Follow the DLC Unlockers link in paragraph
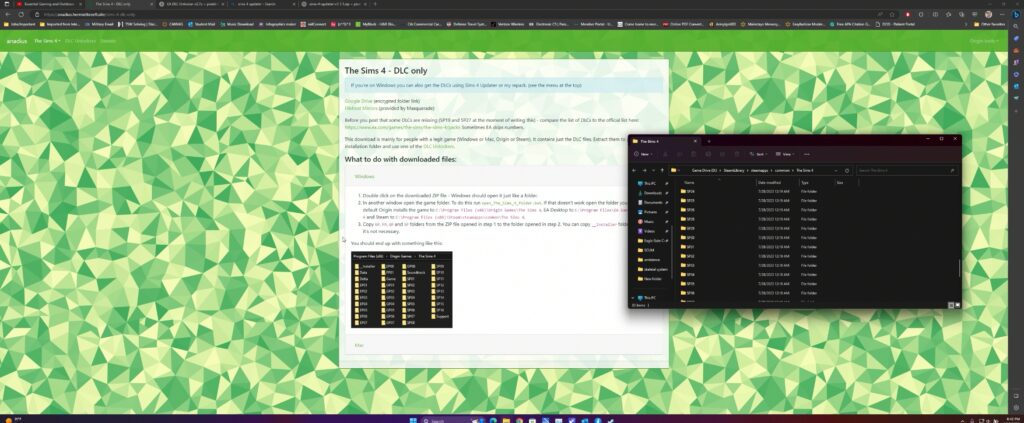The image size is (1024, 423). [x=438, y=147]
